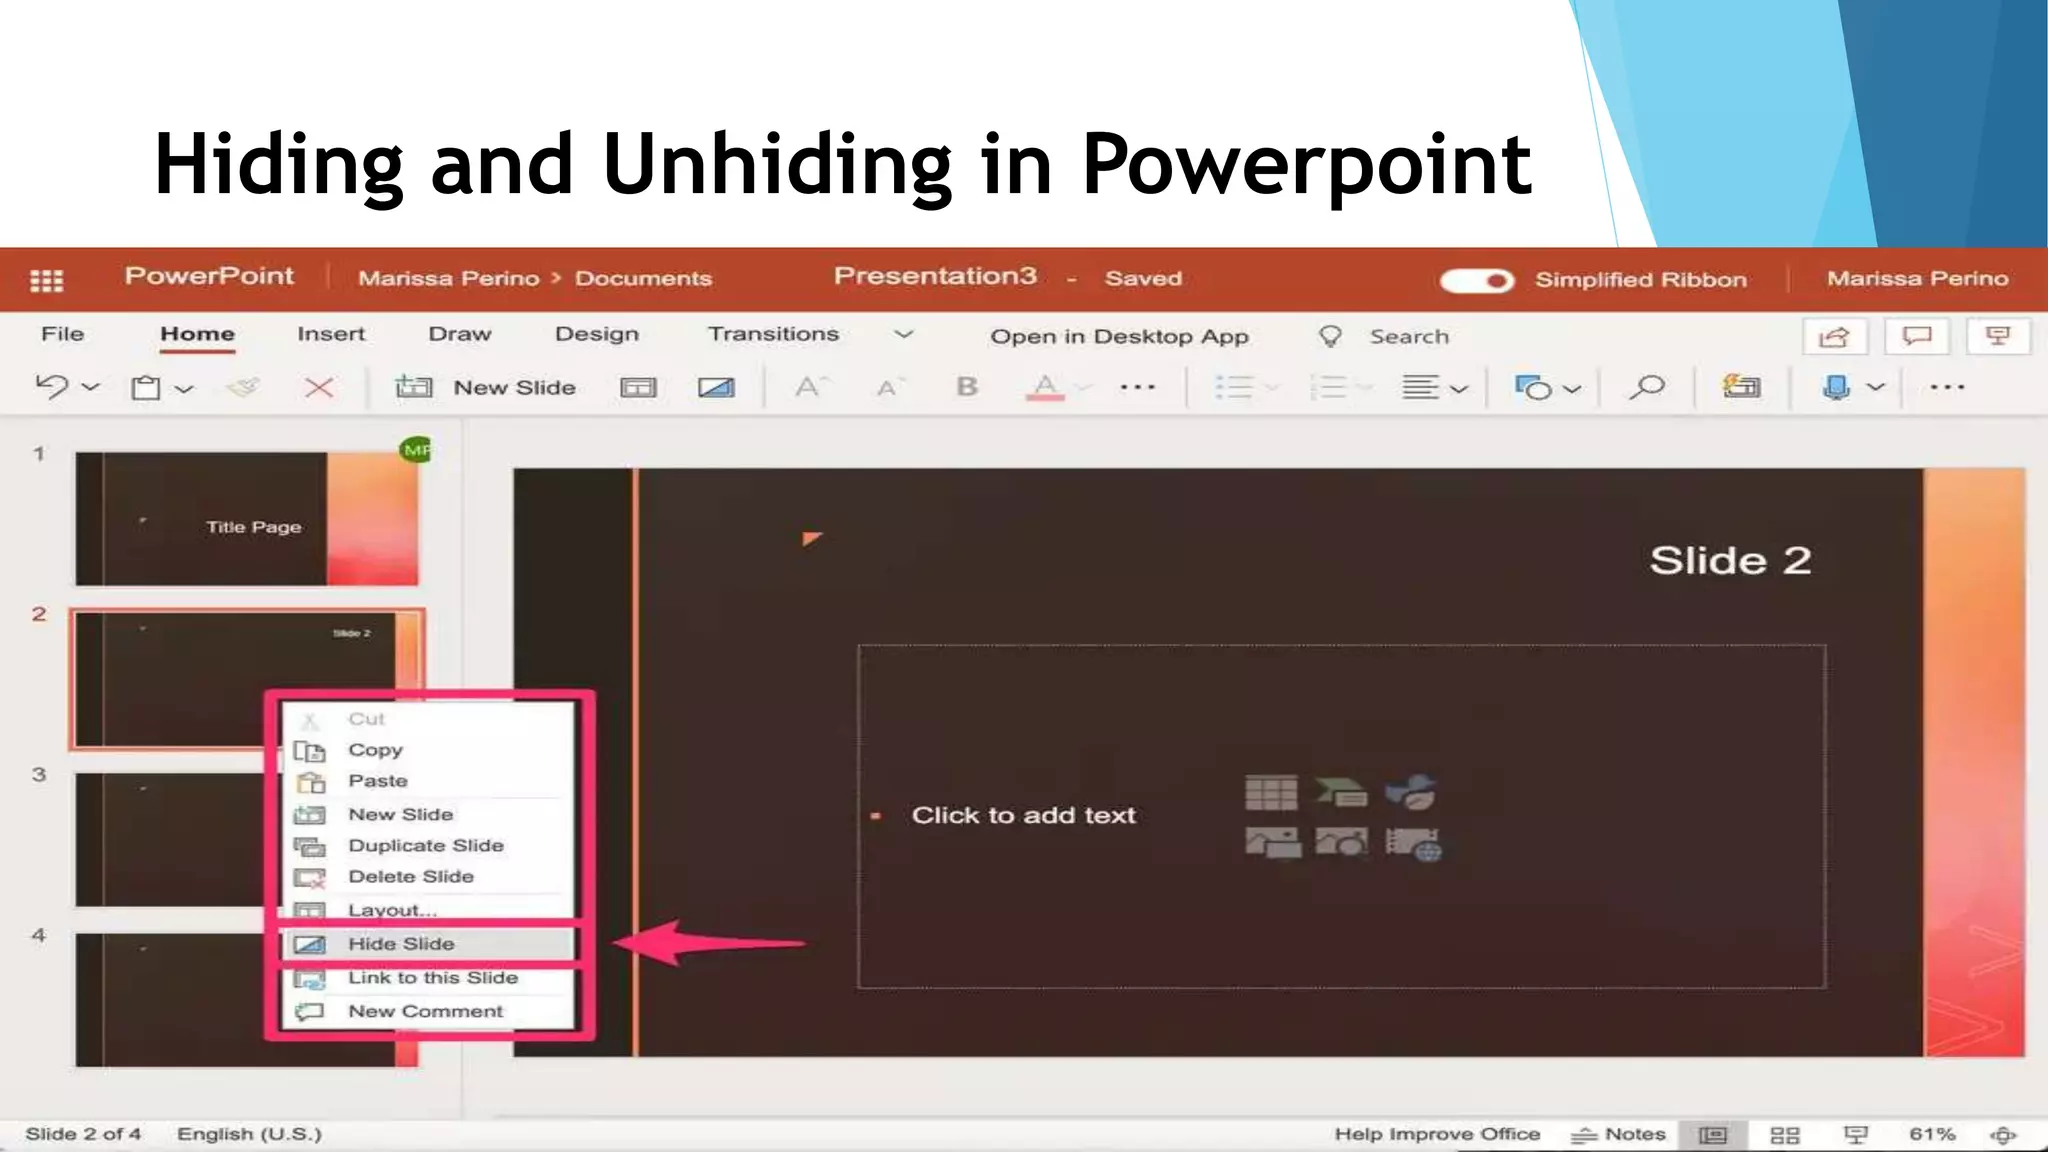Click the slide Layout icon in toolbar
This screenshot has width=2048, height=1152.
click(x=638, y=387)
